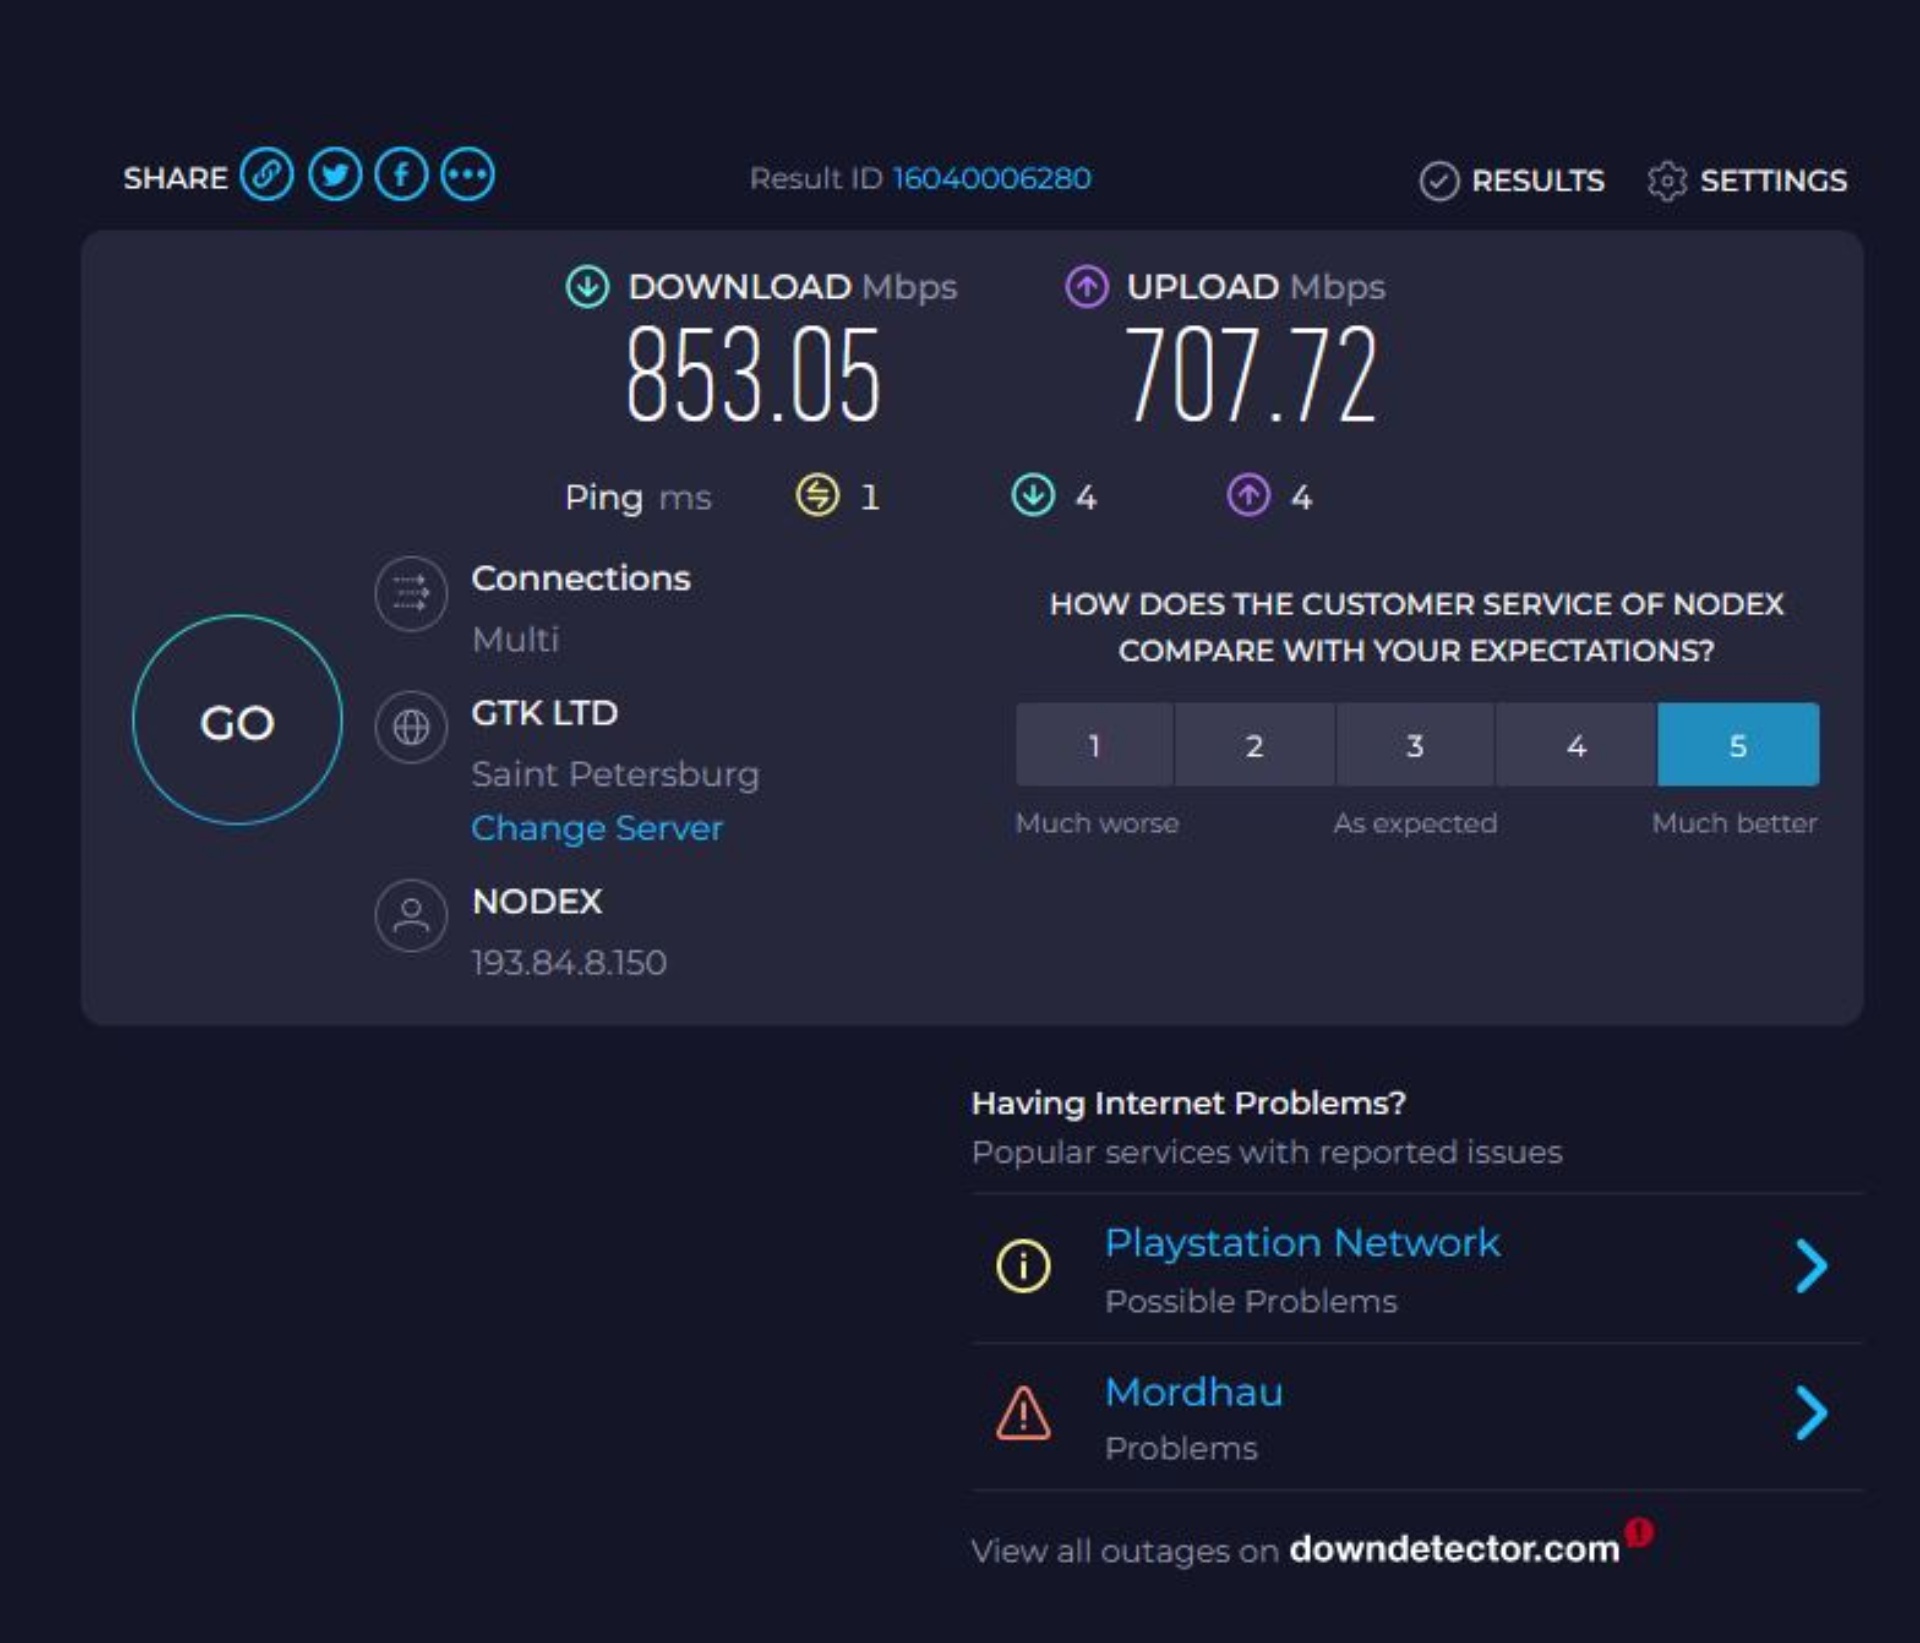Click the 707.72 upload speed value

tap(1251, 375)
